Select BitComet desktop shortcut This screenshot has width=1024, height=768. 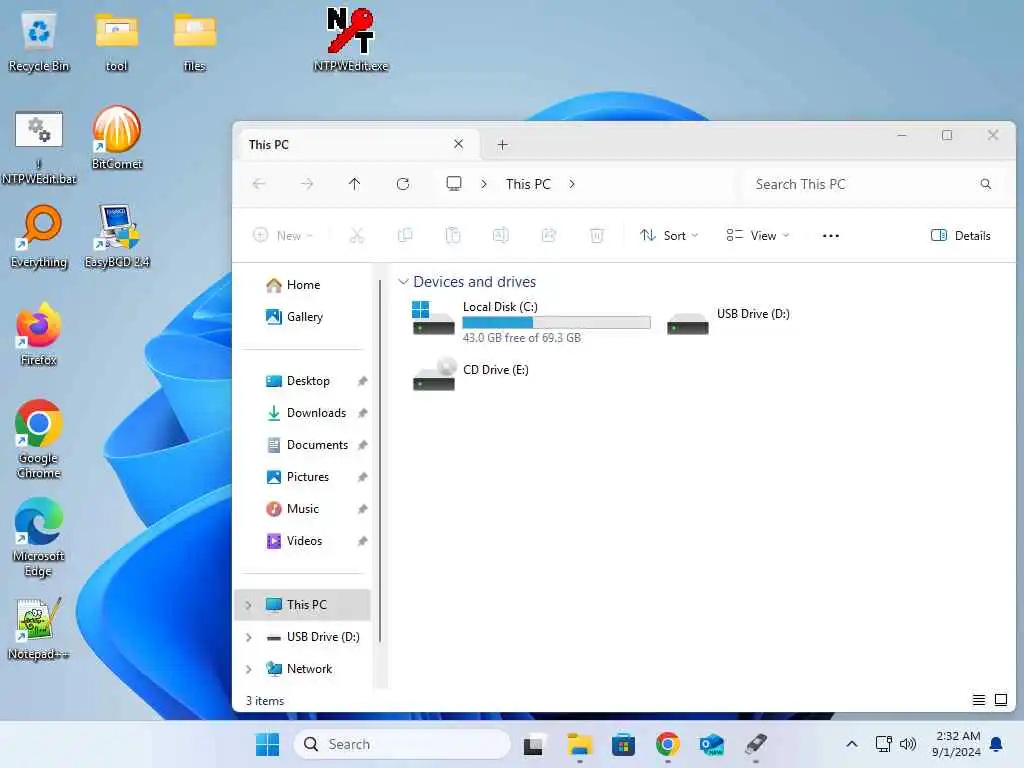(x=117, y=138)
